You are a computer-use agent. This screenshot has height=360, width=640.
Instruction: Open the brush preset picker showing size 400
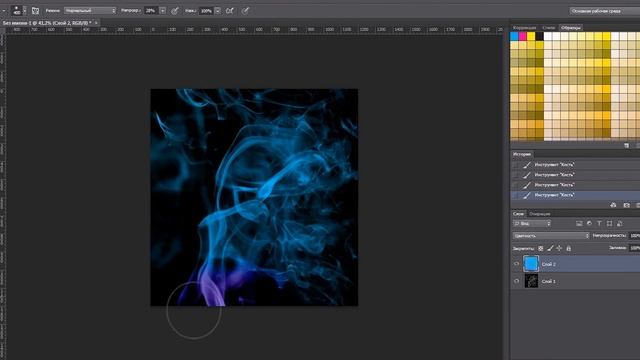[19, 10]
